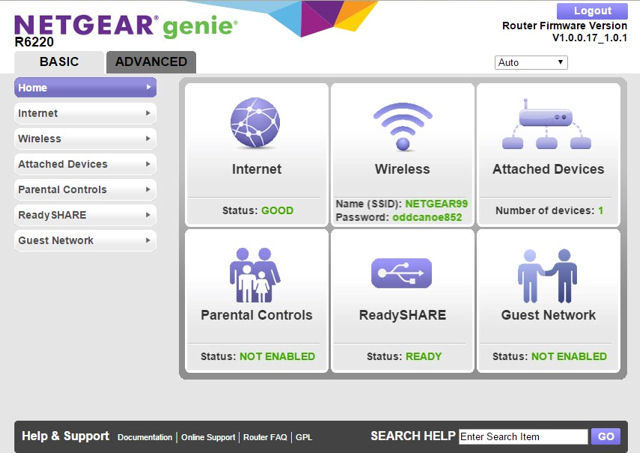
Task: Open the ReadySHARE USB icon
Action: click(x=402, y=273)
